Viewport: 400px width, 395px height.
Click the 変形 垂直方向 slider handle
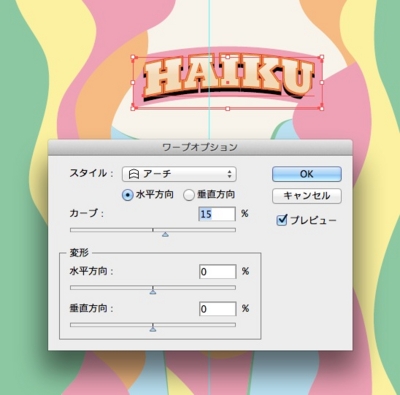tap(153, 329)
